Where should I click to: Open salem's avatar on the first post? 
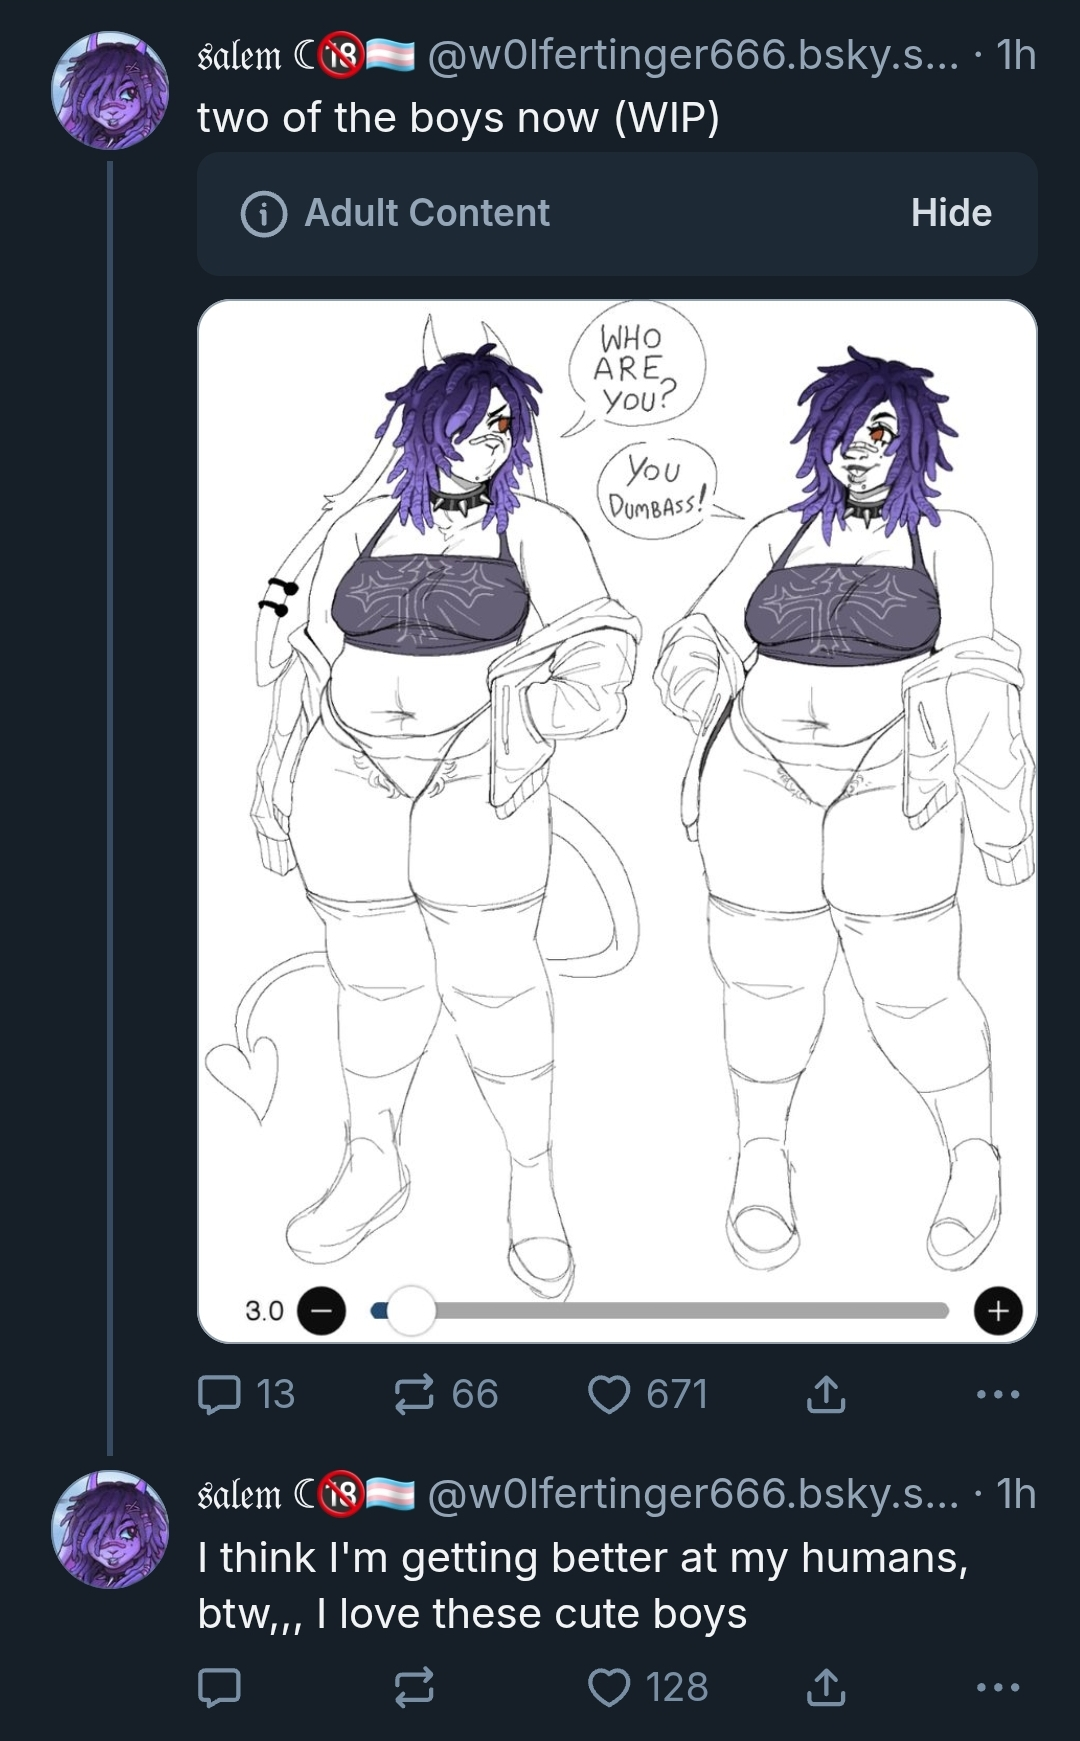pos(110,90)
